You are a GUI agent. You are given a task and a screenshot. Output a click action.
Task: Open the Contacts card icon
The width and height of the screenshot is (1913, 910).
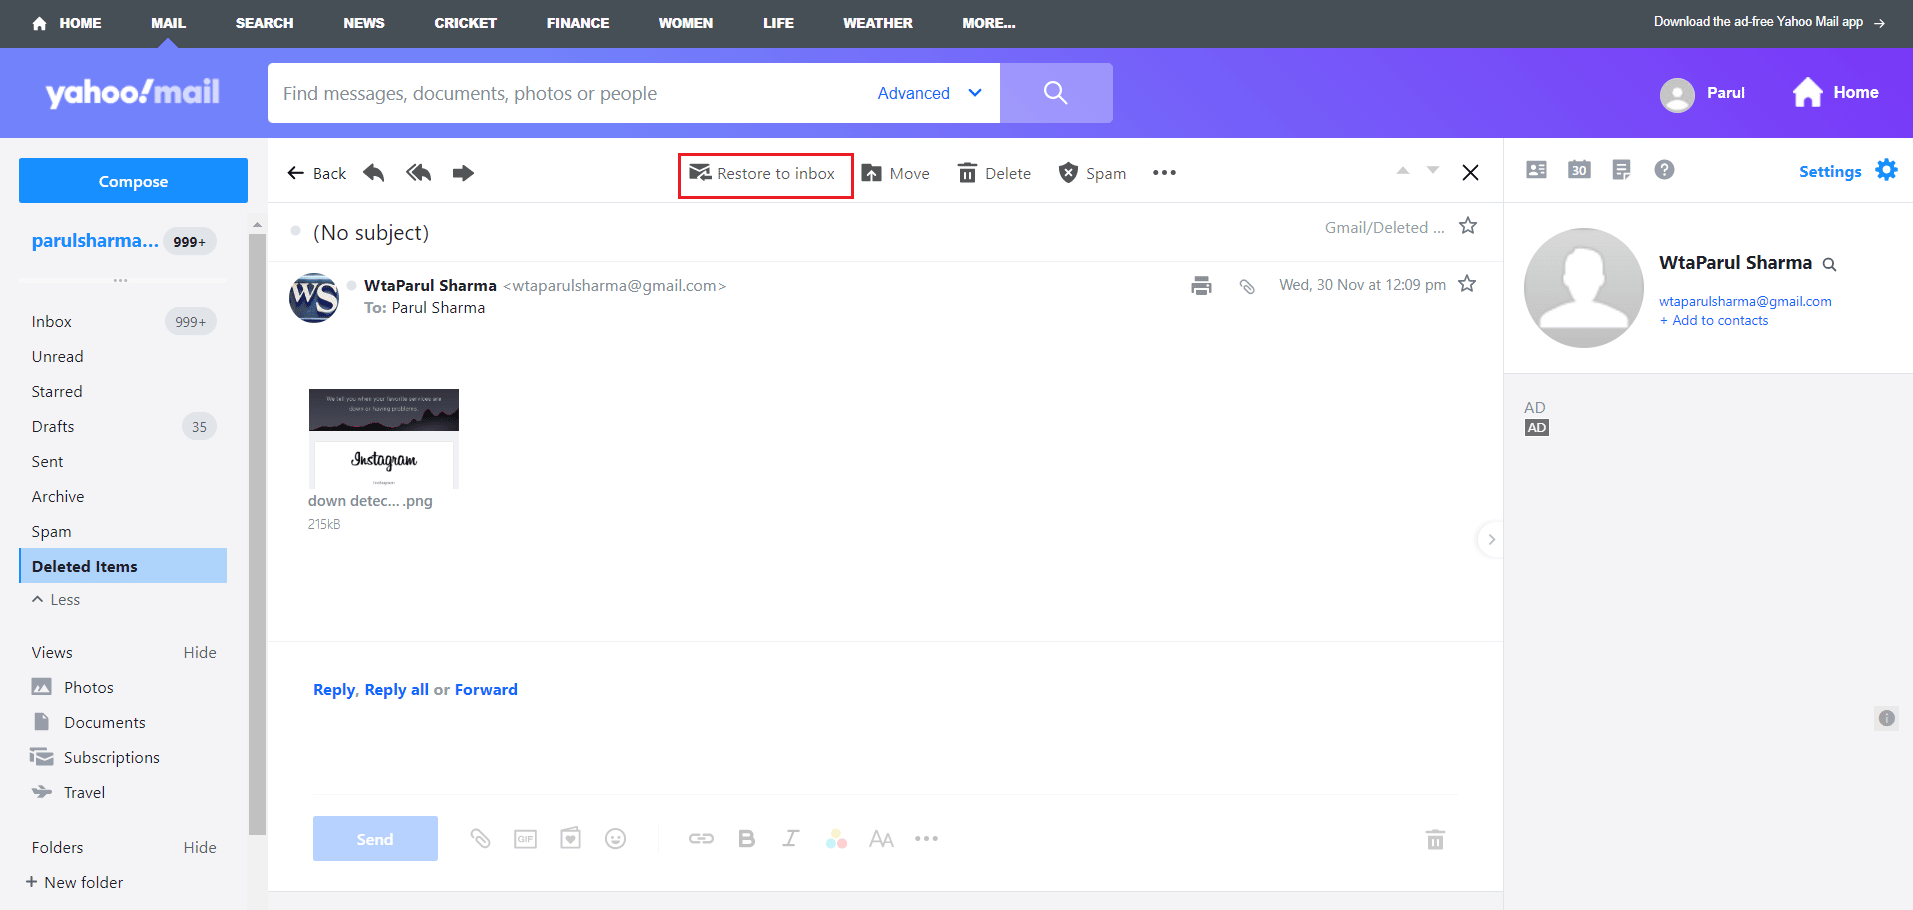click(1537, 170)
